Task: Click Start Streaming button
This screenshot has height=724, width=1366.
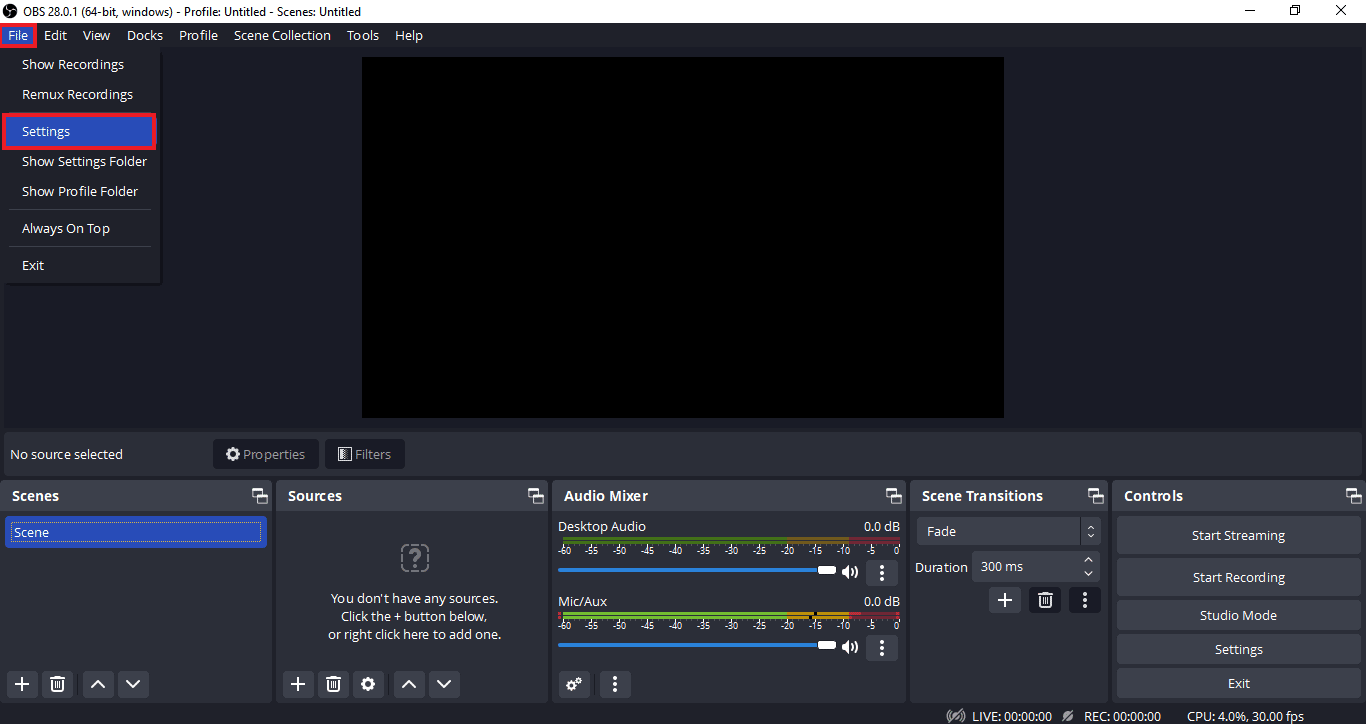Action: pos(1238,535)
